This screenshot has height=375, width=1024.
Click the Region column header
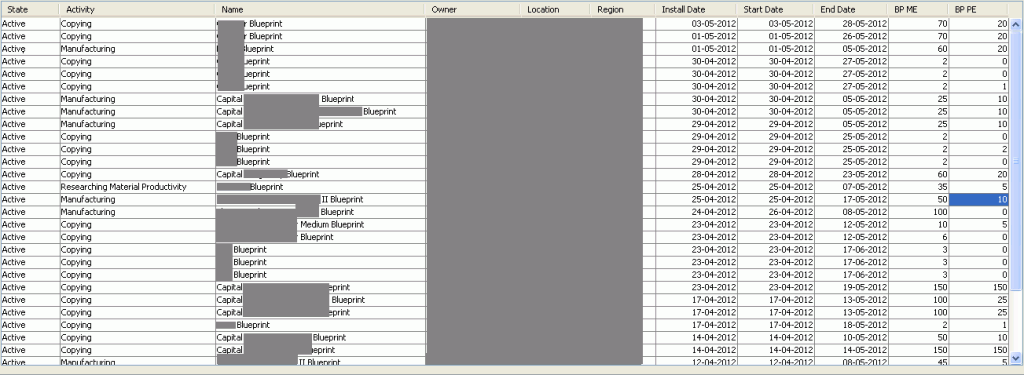tap(622, 10)
